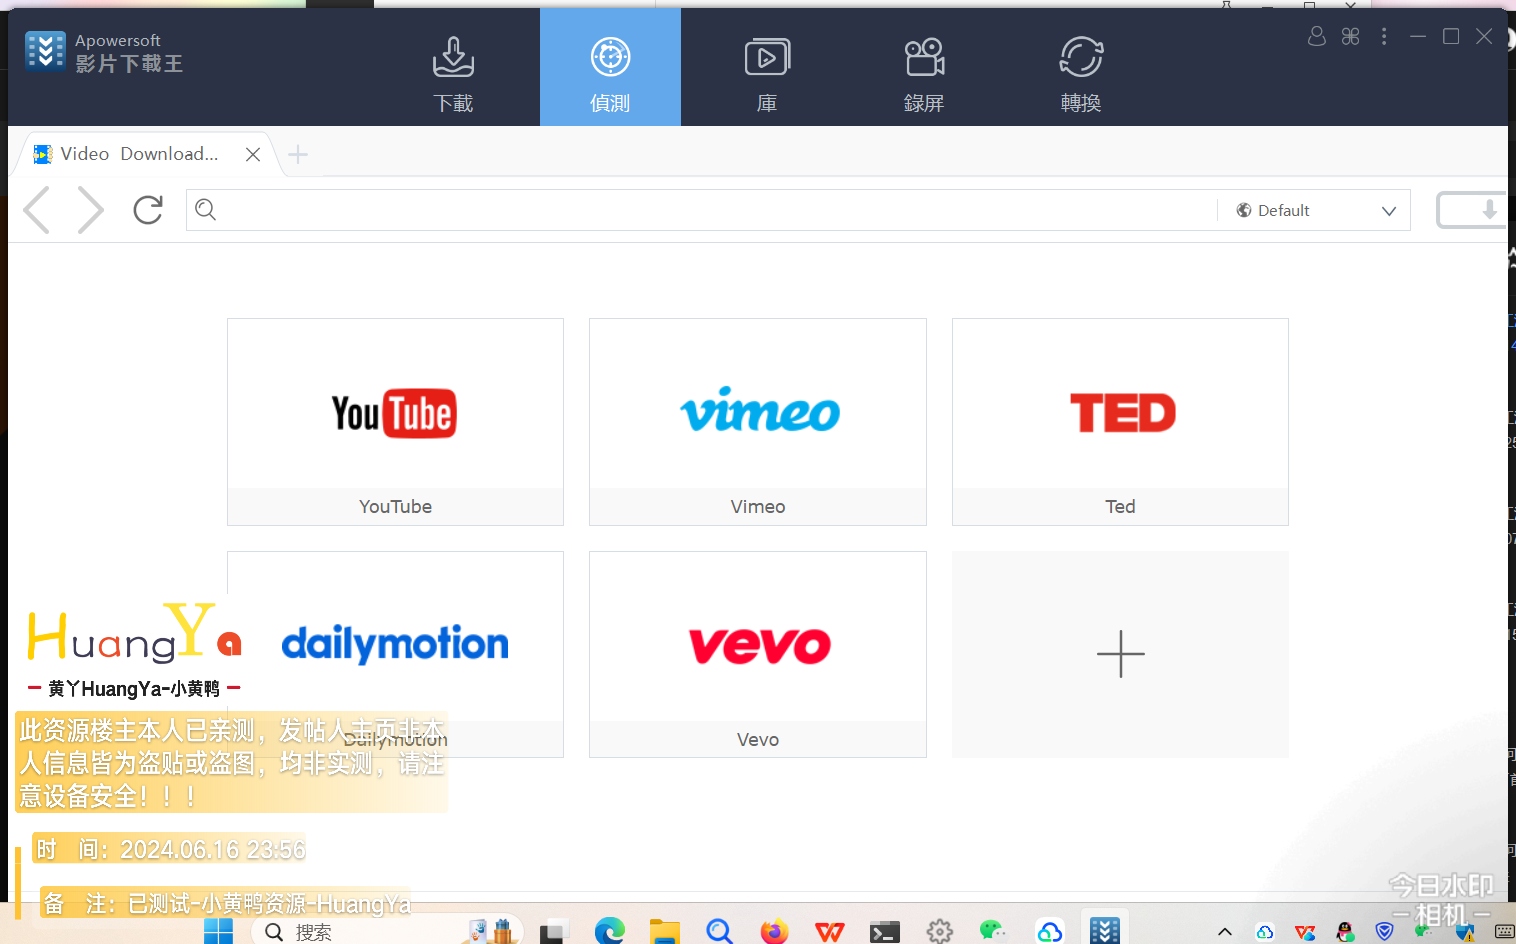Close the Video Download... browser tab
1516x944 pixels.
(253, 154)
